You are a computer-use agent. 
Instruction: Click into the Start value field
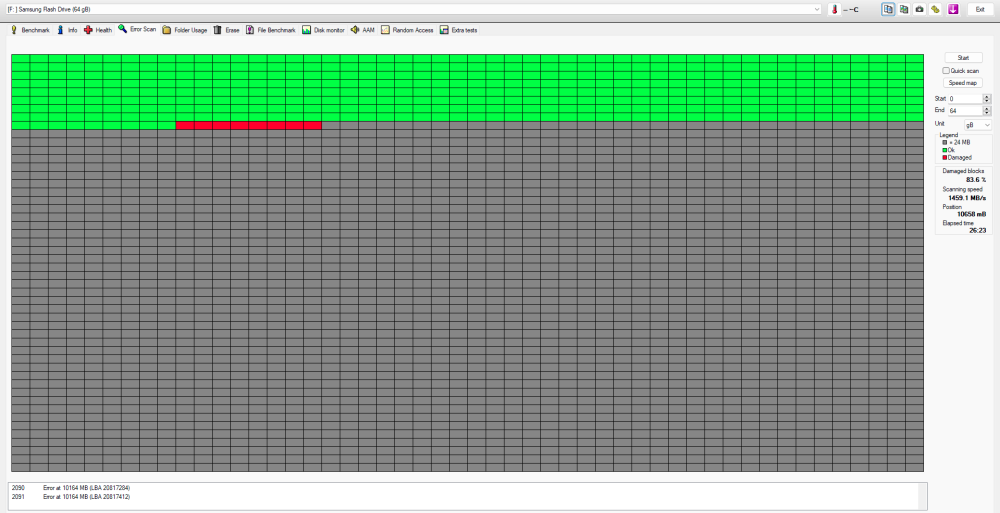point(965,99)
